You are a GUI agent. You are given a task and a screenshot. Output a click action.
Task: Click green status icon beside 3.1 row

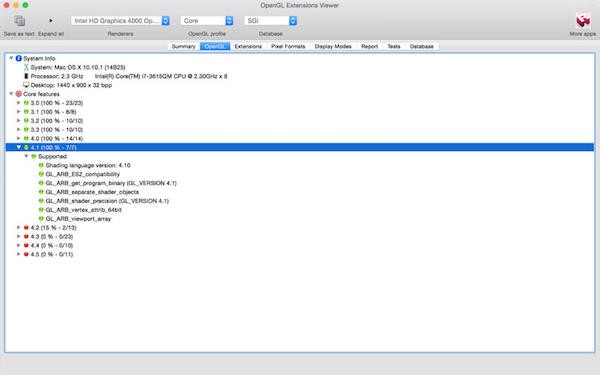26,112
